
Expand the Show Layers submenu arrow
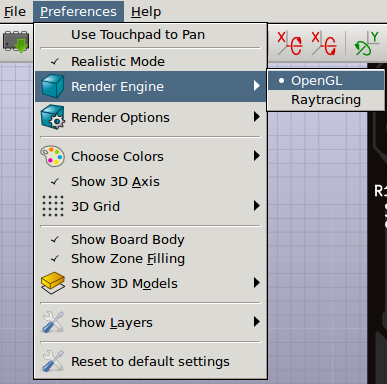click(x=256, y=322)
